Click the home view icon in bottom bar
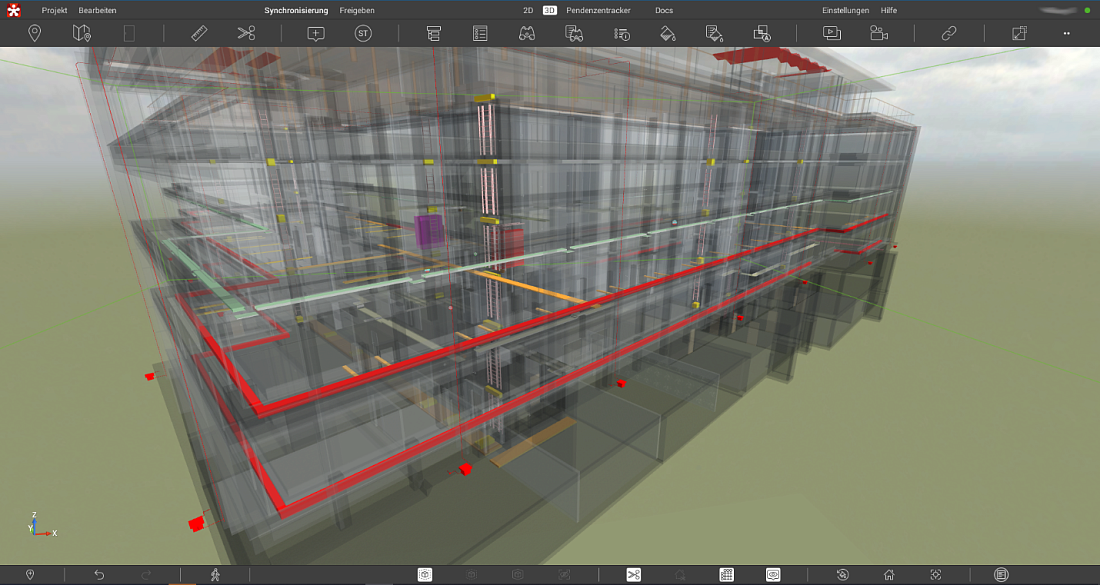This screenshot has width=1100, height=585. 888,575
